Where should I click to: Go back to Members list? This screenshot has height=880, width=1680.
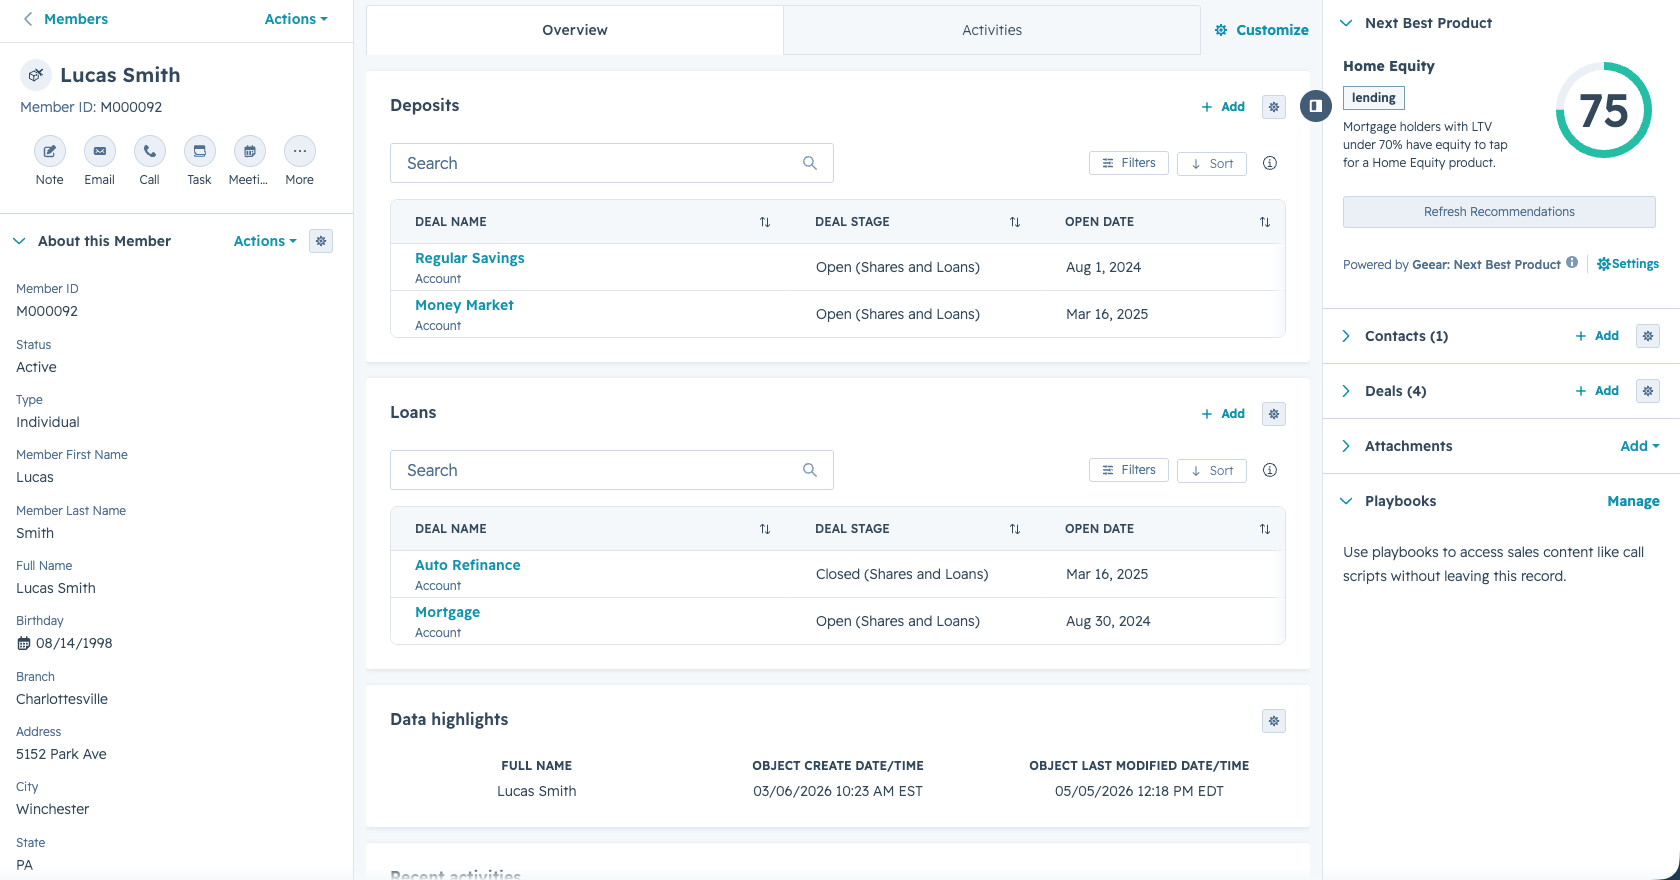click(66, 19)
